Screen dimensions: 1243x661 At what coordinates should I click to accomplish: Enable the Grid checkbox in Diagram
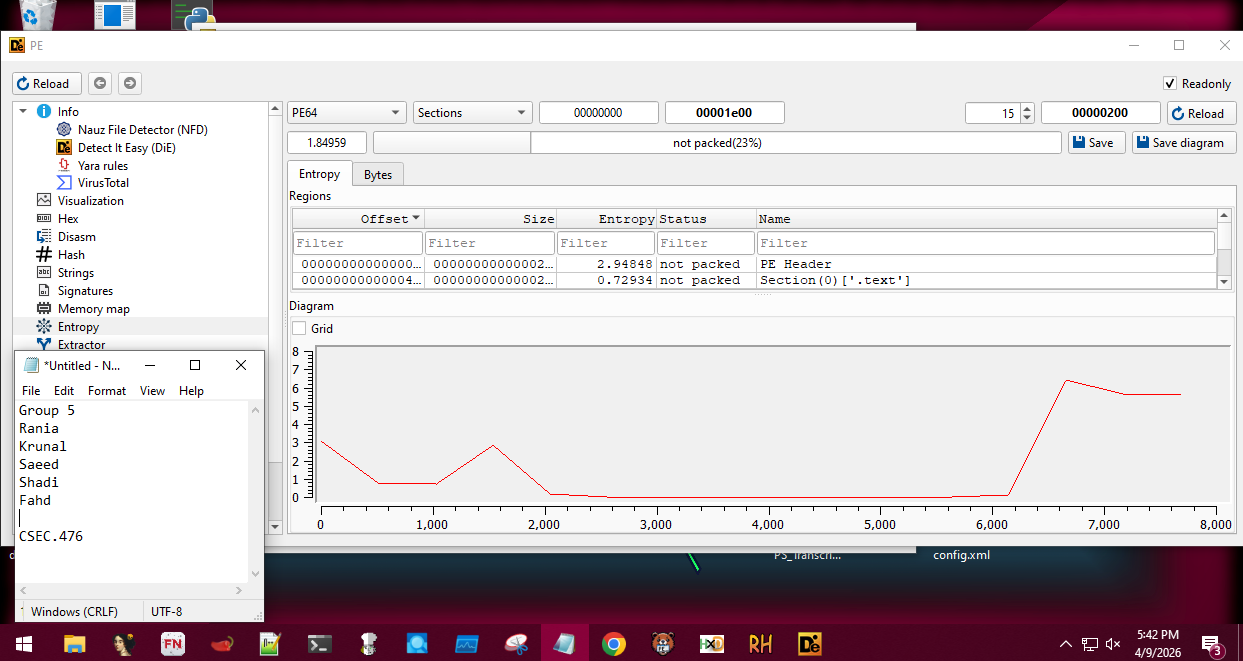[299, 329]
